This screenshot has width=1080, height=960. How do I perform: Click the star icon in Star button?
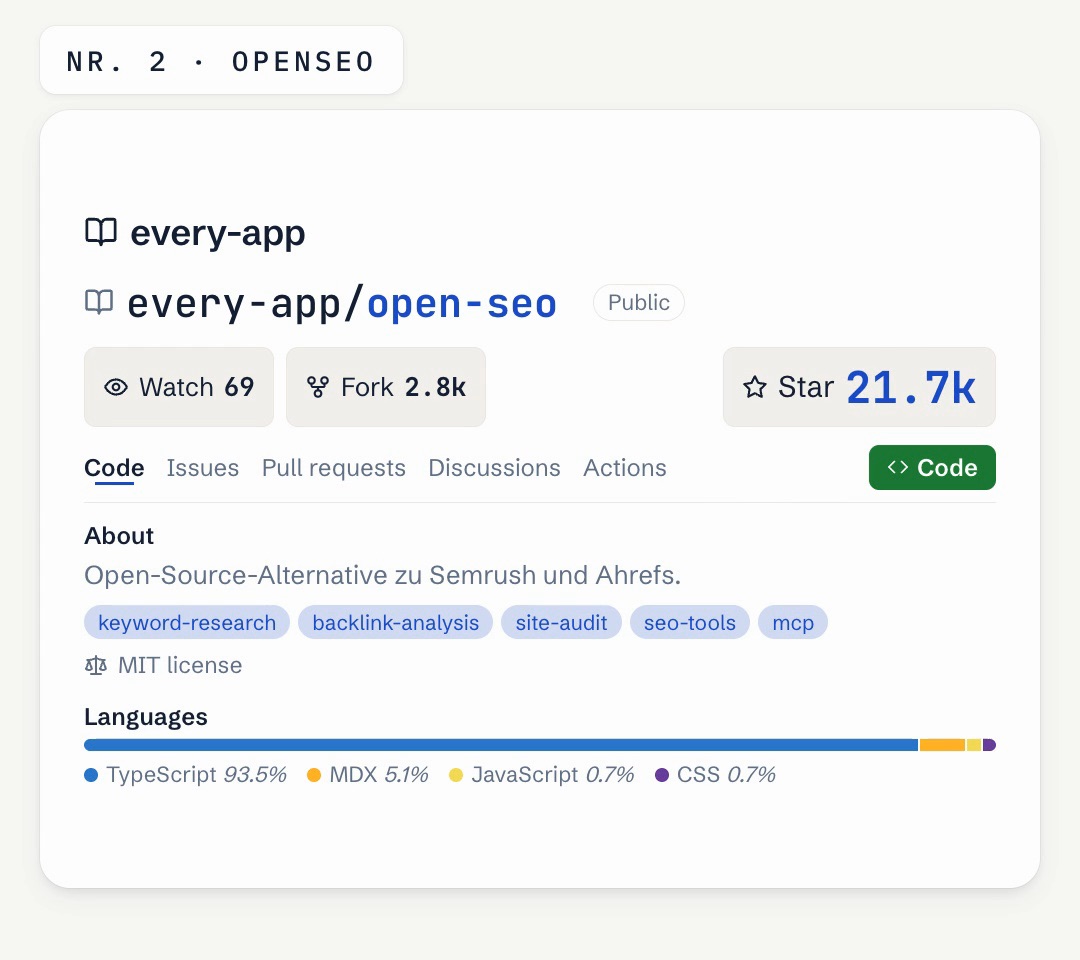click(754, 387)
